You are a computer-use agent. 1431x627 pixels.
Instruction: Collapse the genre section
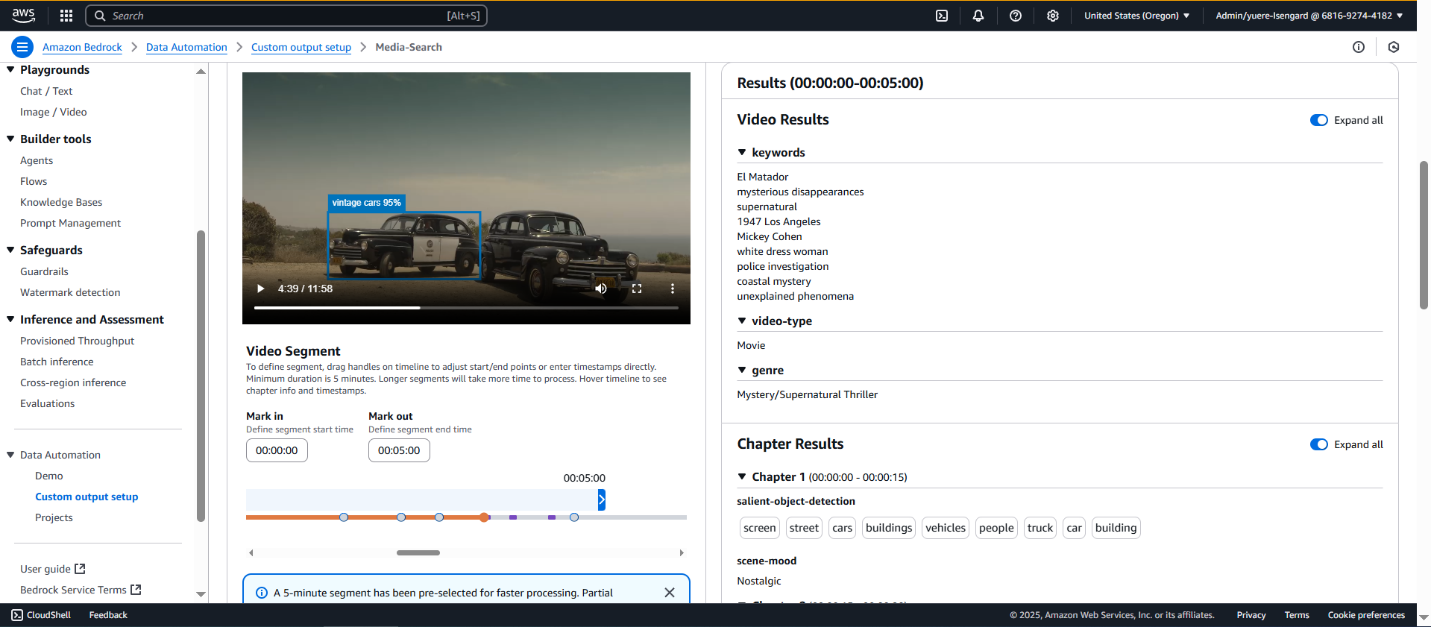[x=742, y=370]
